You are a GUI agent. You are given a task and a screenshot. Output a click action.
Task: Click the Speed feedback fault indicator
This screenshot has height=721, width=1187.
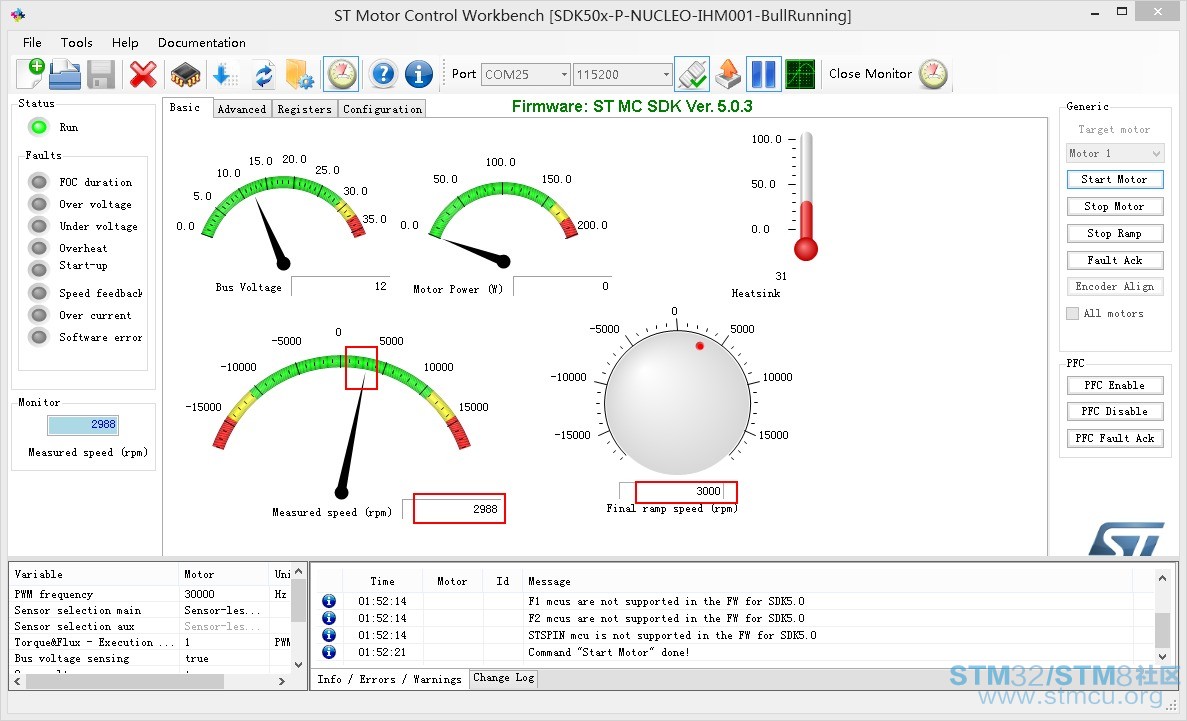tap(39, 292)
